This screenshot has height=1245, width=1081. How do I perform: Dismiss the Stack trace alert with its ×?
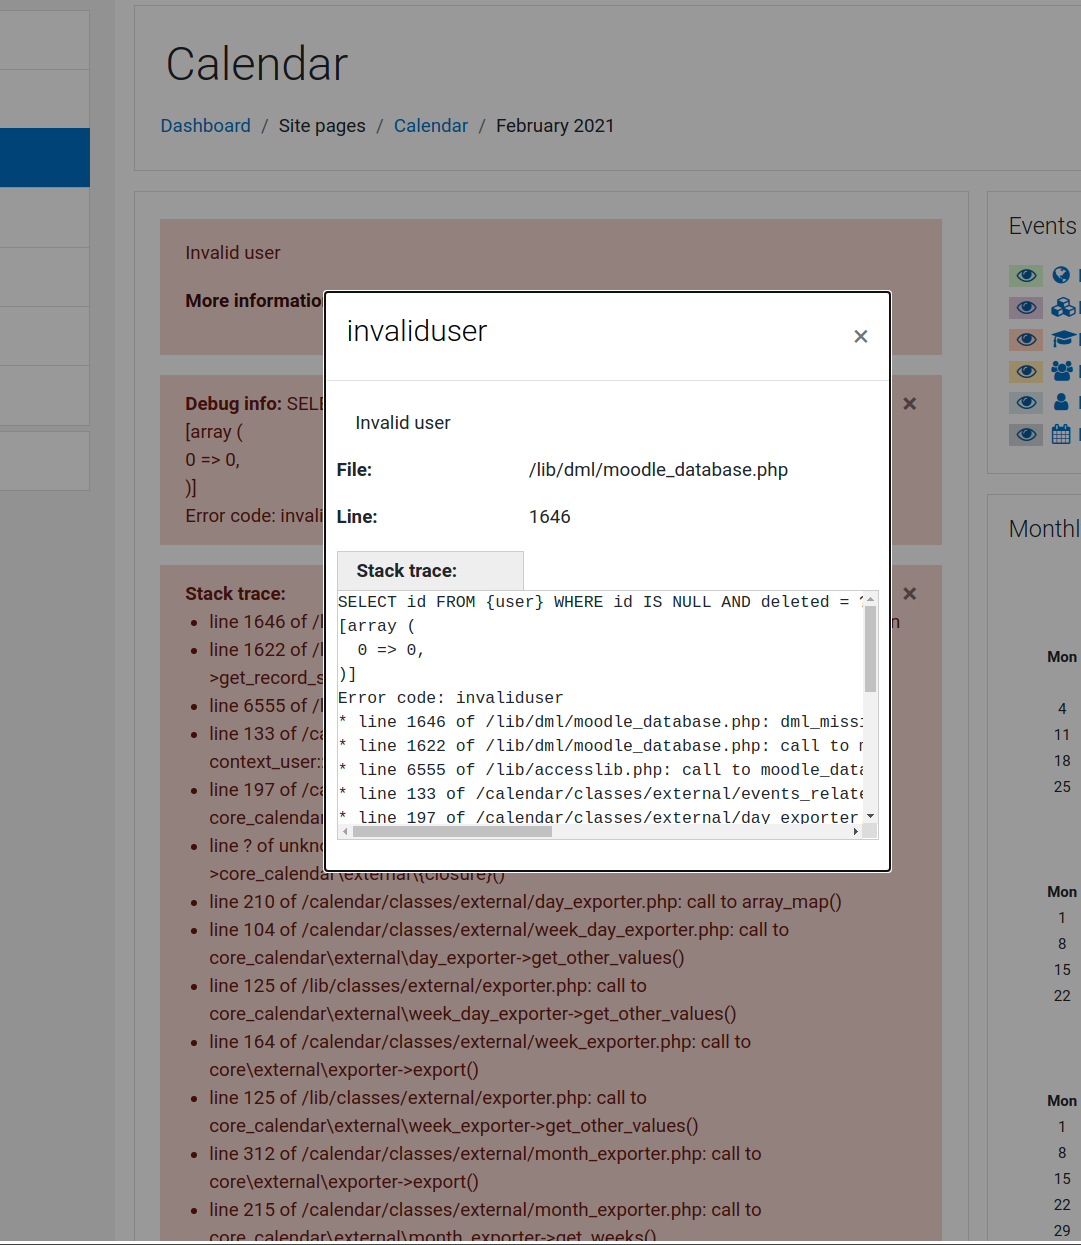(910, 594)
